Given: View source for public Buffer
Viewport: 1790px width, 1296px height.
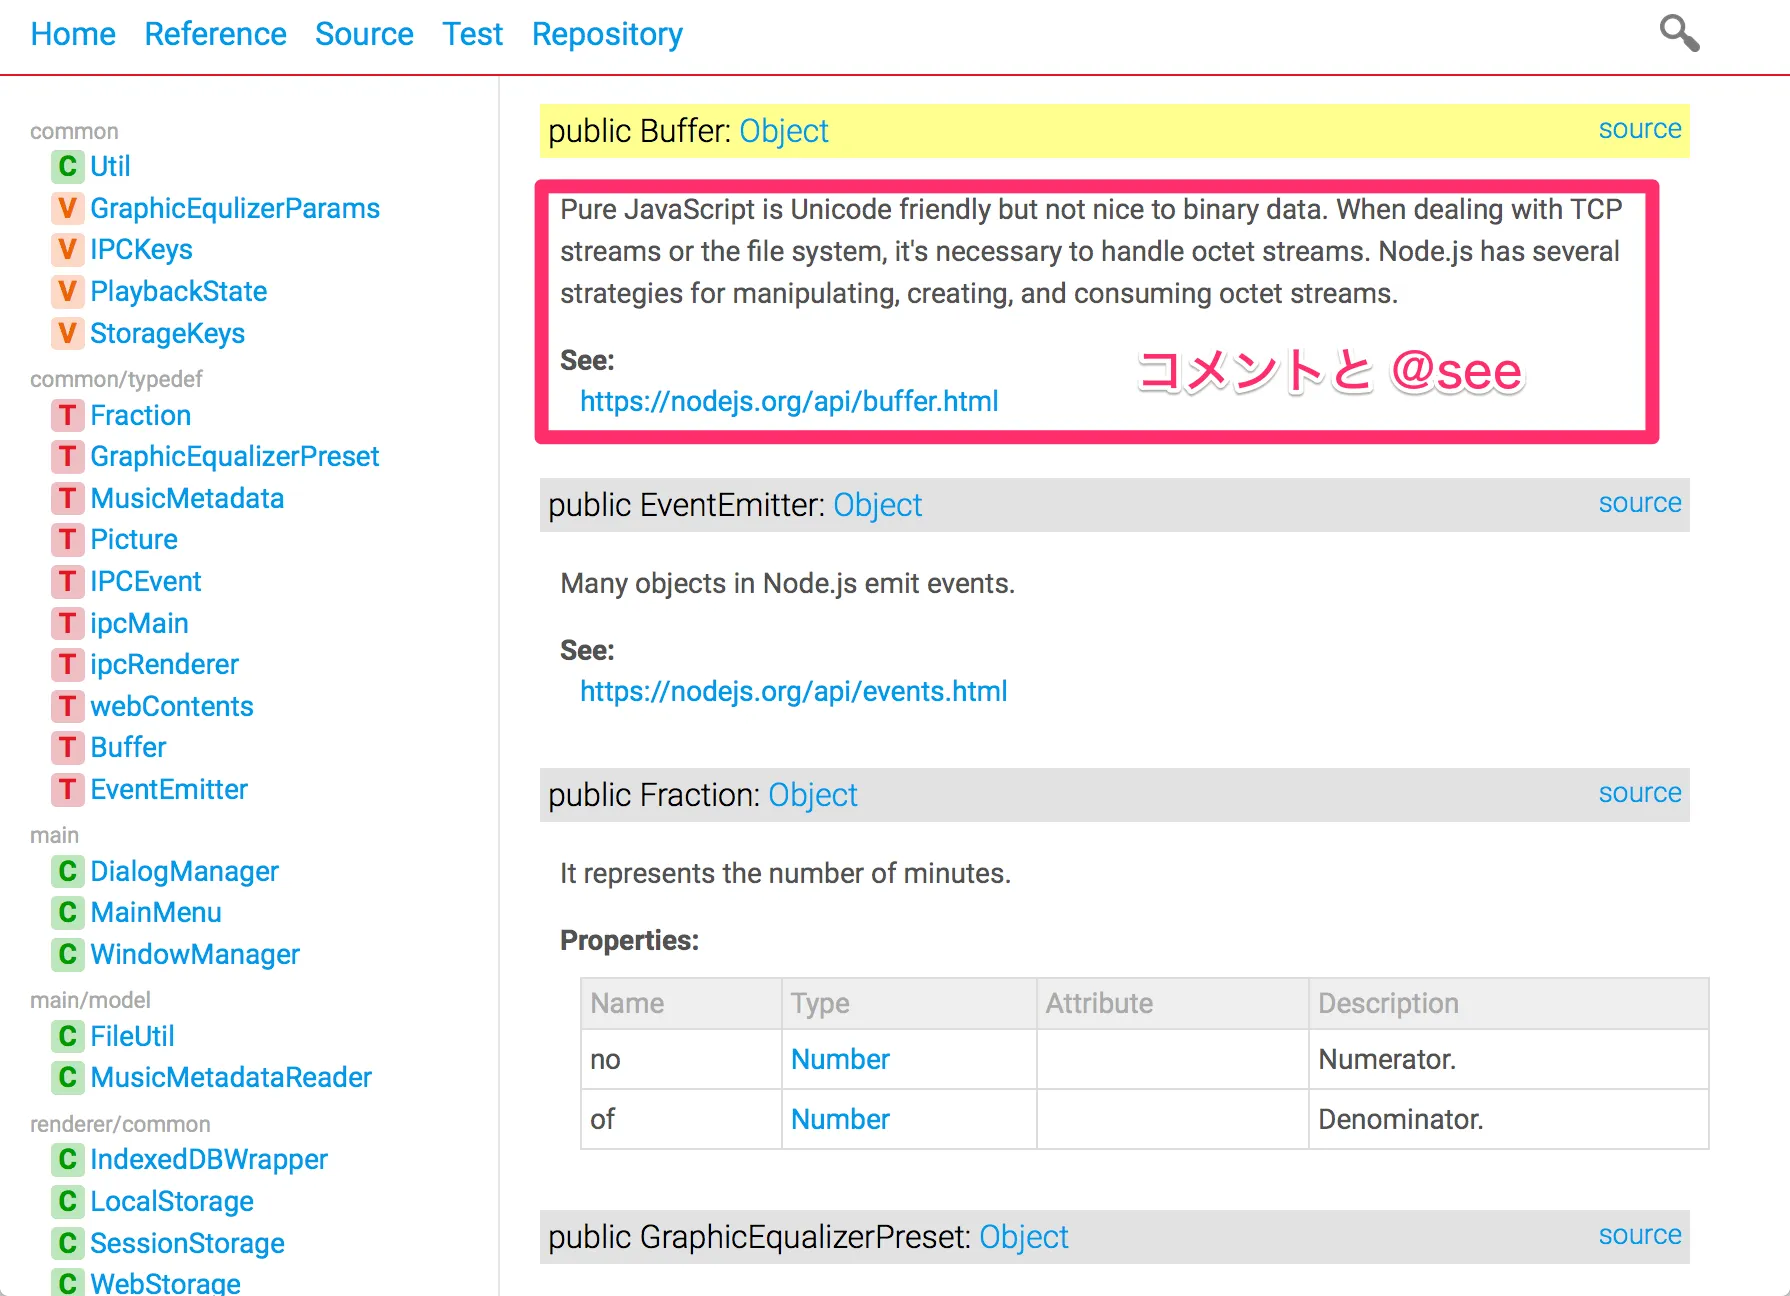Looking at the screenshot, I should tap(1639, 129).
